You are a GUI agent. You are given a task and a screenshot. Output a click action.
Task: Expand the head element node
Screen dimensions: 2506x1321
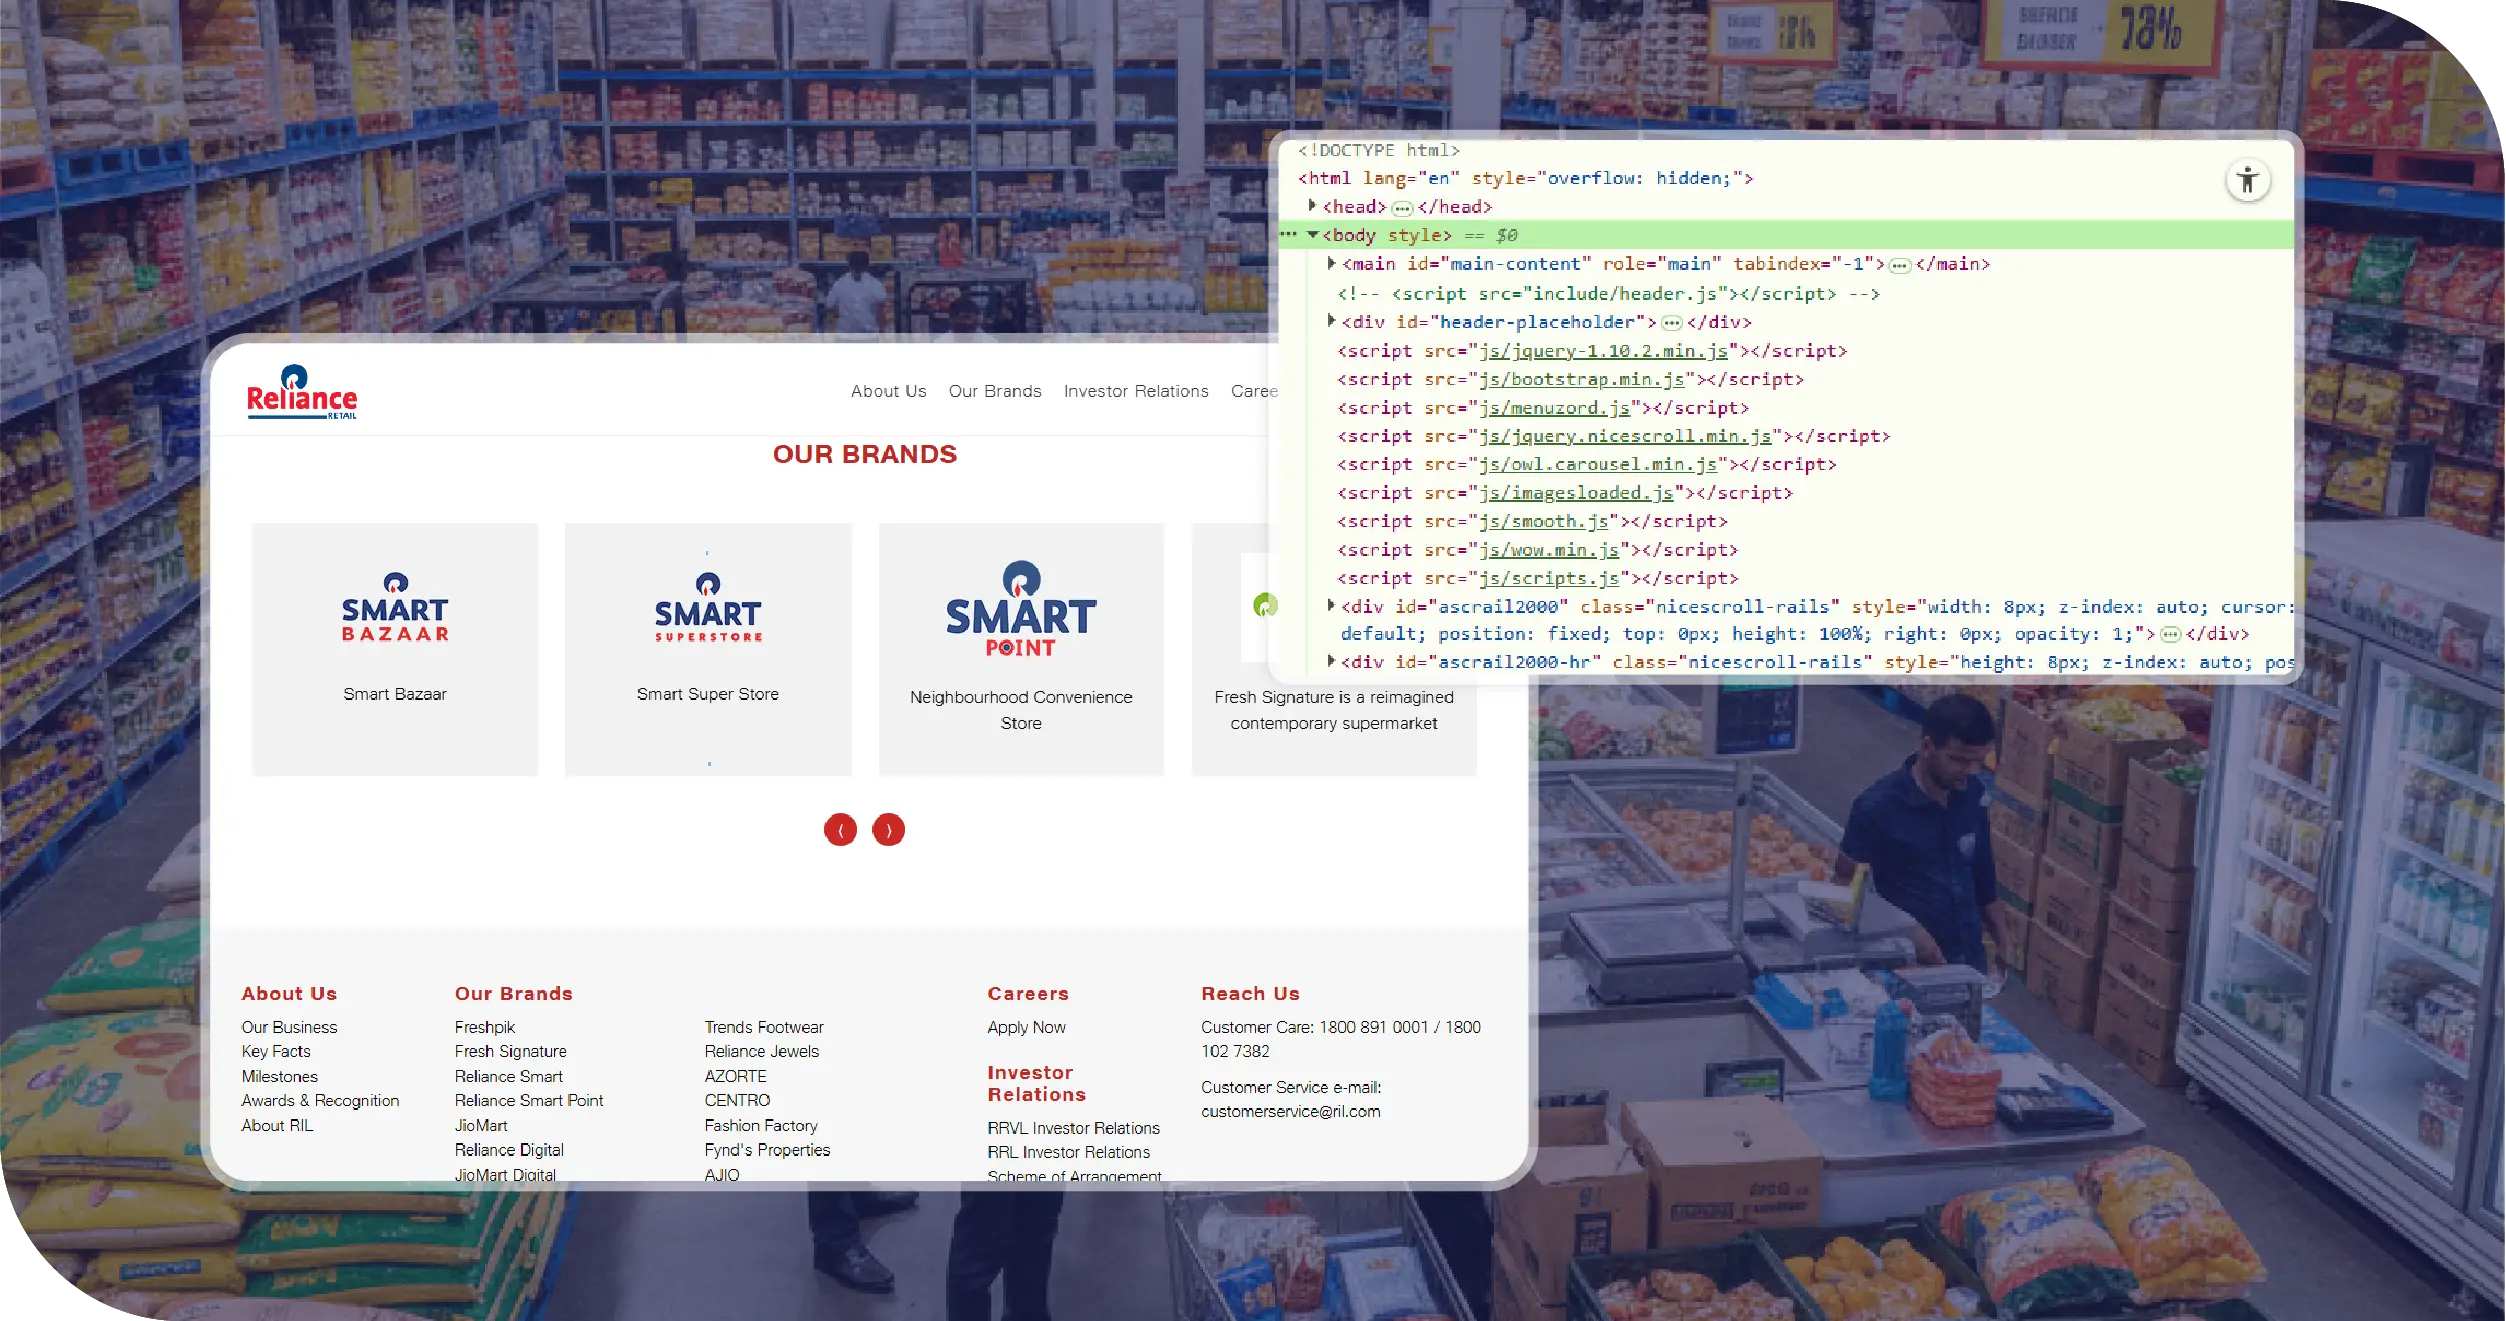(1312, 206)
